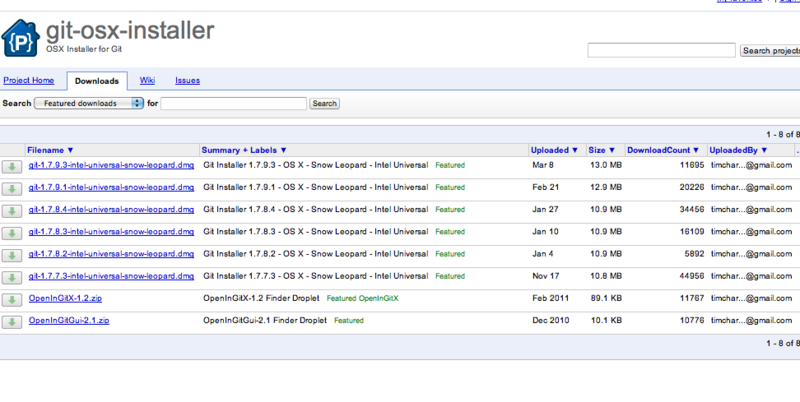Open the Featured downloads search dropdown
The width and height of the screenshot is (800, 402).
pos(89,103)
